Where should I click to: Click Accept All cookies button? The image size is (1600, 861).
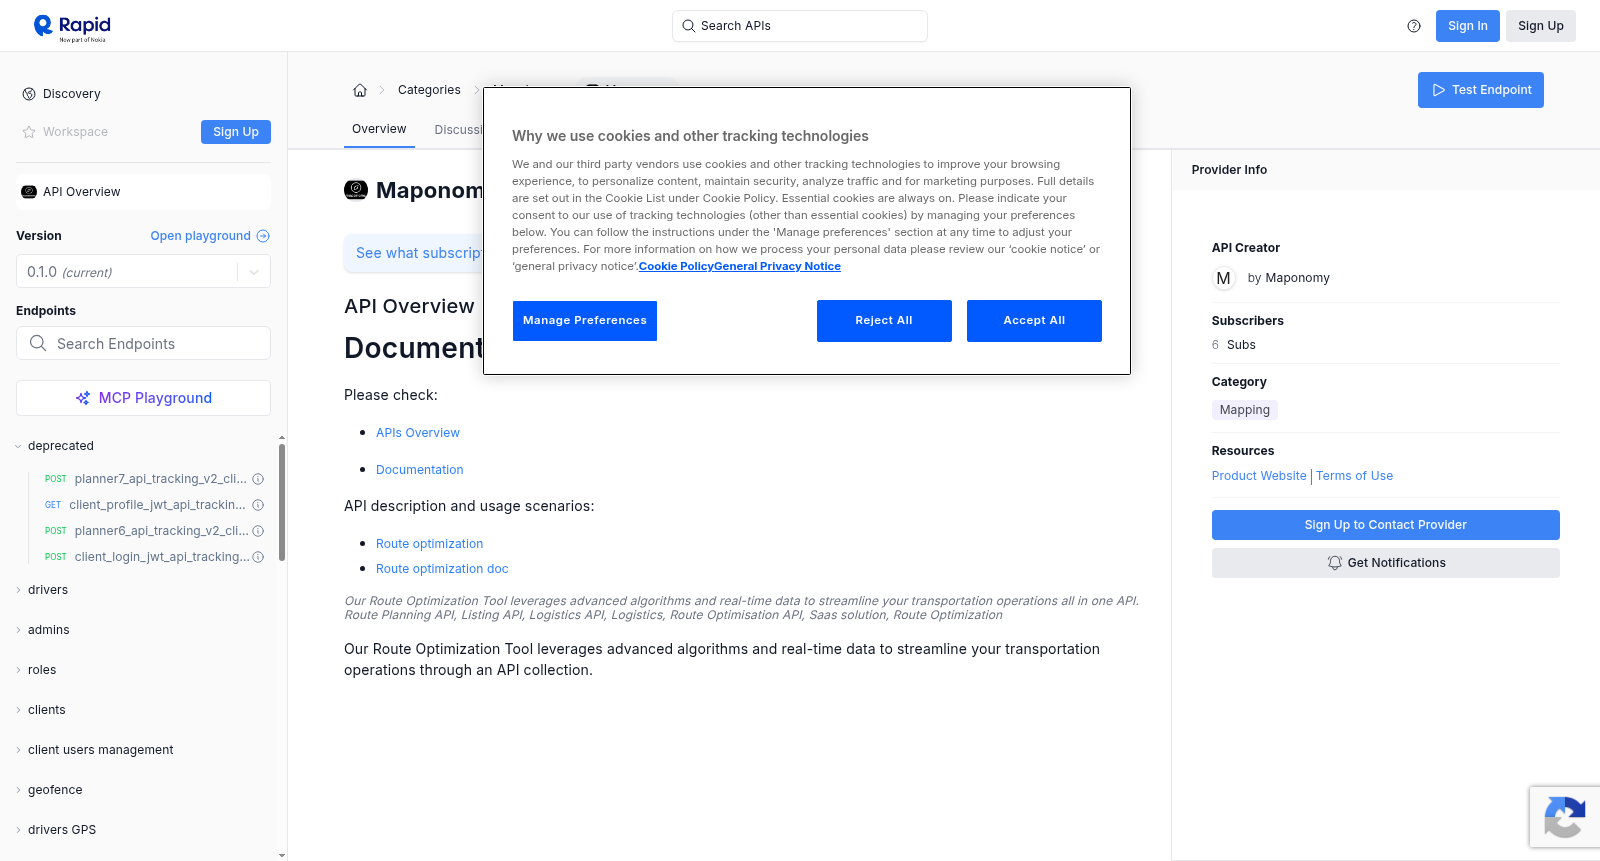coord(1034,321)
